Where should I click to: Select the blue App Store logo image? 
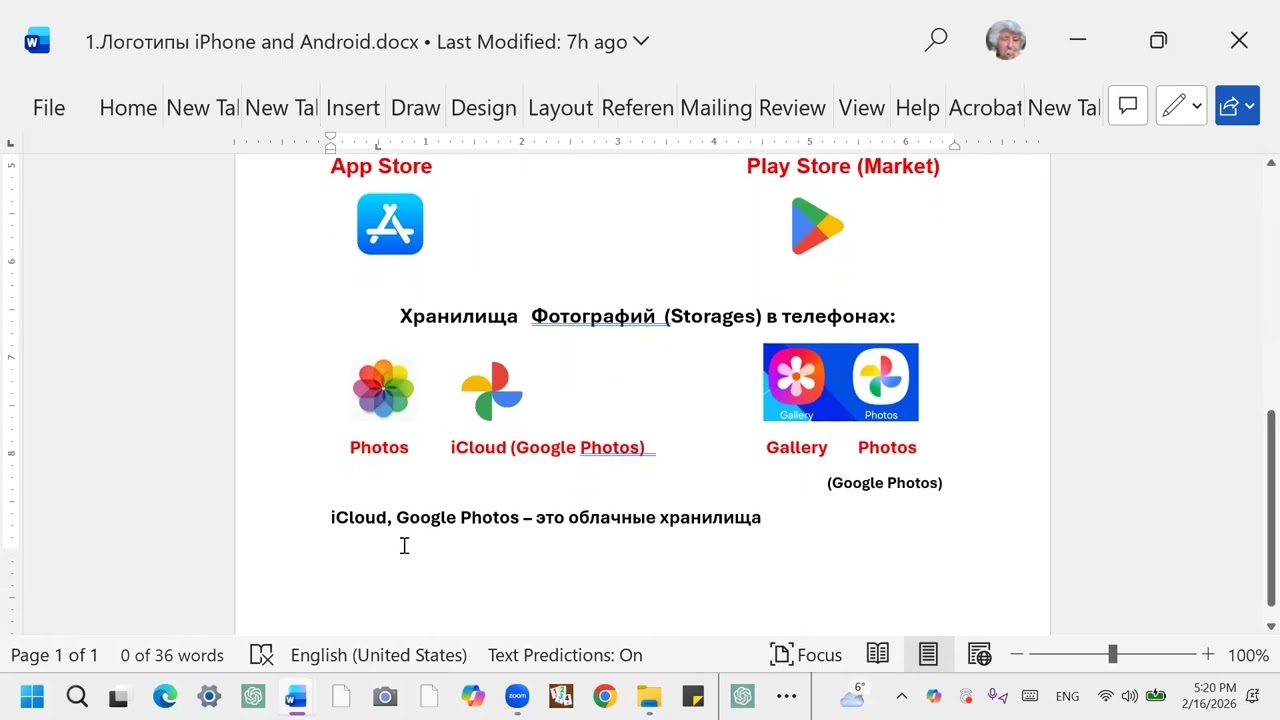390,224
